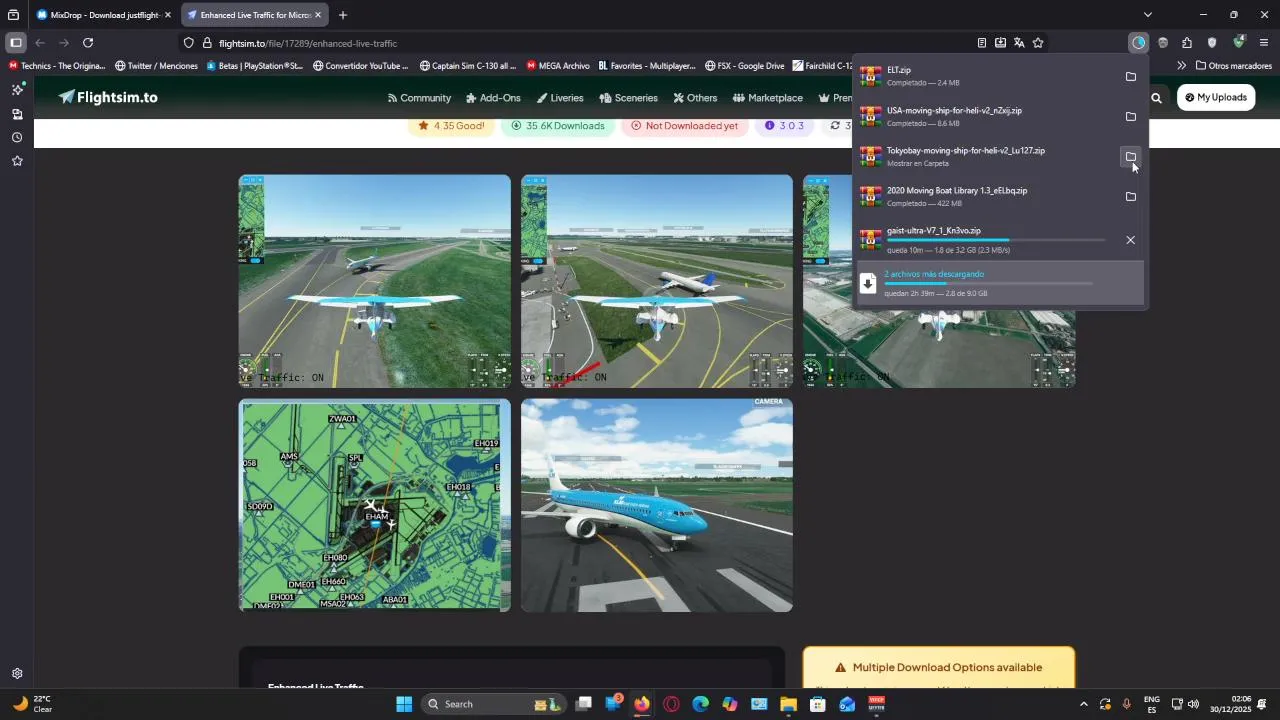Viewport: 1280px width, 720px height.
Task: Bookmark this page with the star
Action: coord(1038,43)
